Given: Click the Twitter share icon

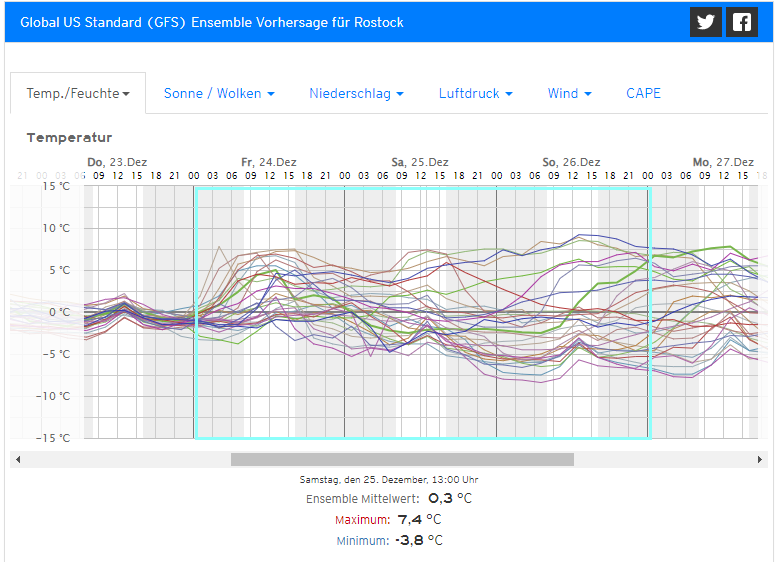Looking at the screenshot, I should pyautogui.click(x=706, y=22).
